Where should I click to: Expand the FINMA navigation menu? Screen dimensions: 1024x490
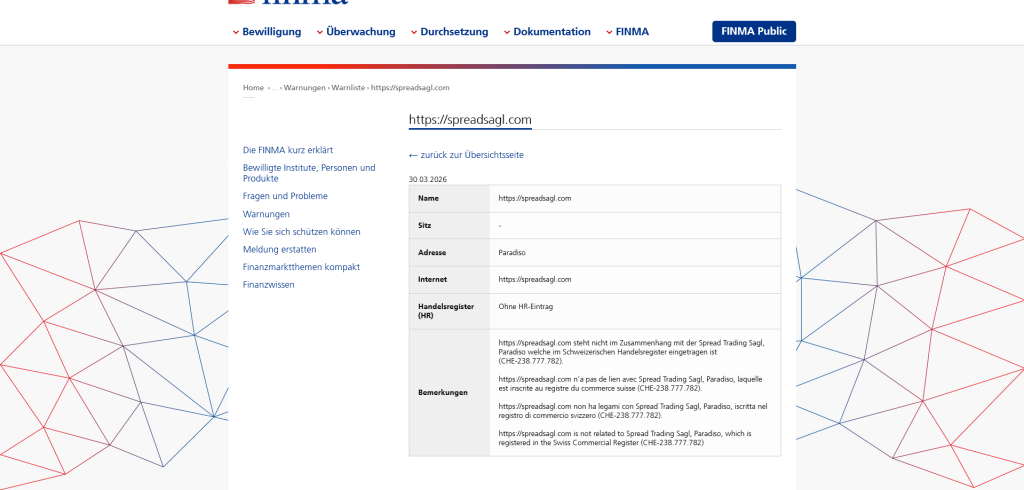[x=628, y=31]
